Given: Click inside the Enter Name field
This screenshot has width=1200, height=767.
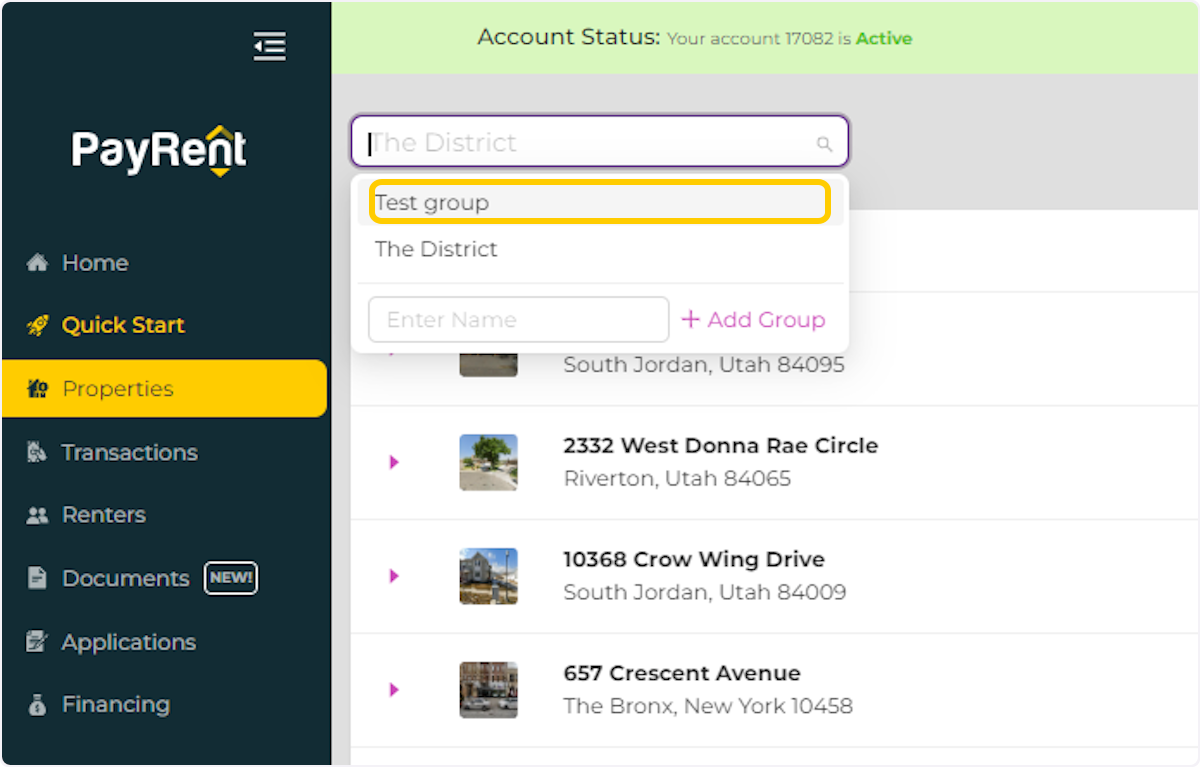Looking at the screenshot, I should pos(517,319).
